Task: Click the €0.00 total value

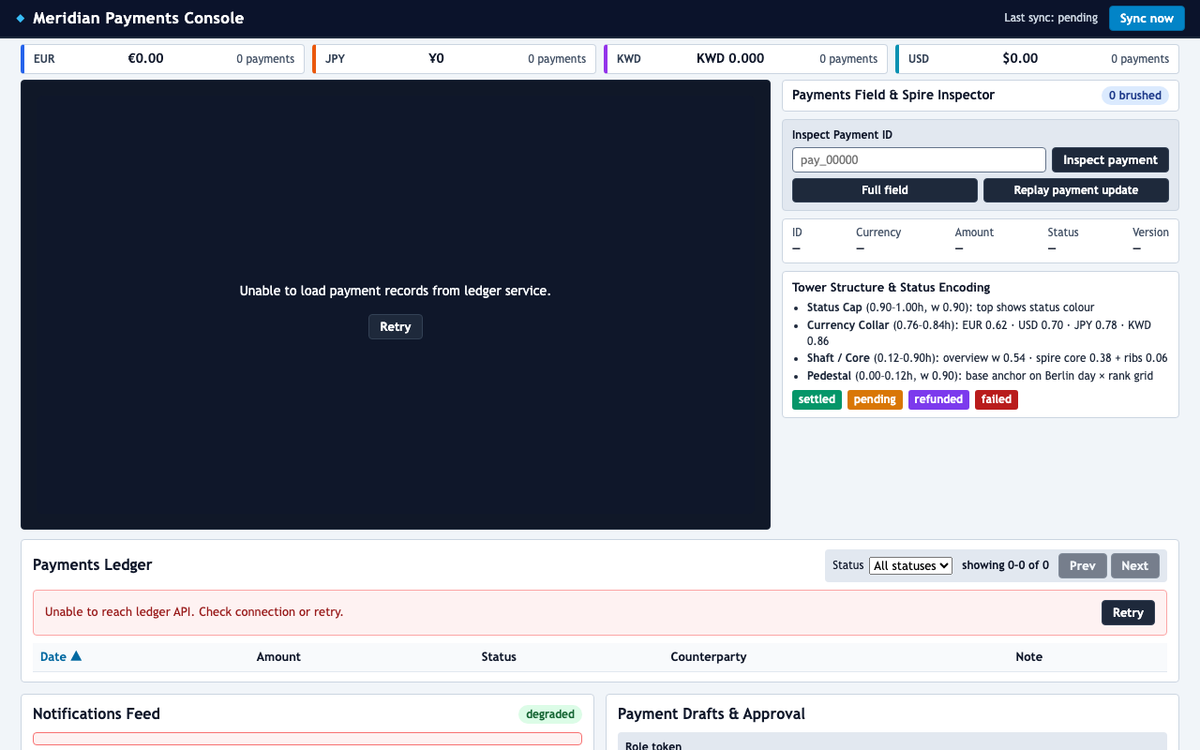Action: 145,59
